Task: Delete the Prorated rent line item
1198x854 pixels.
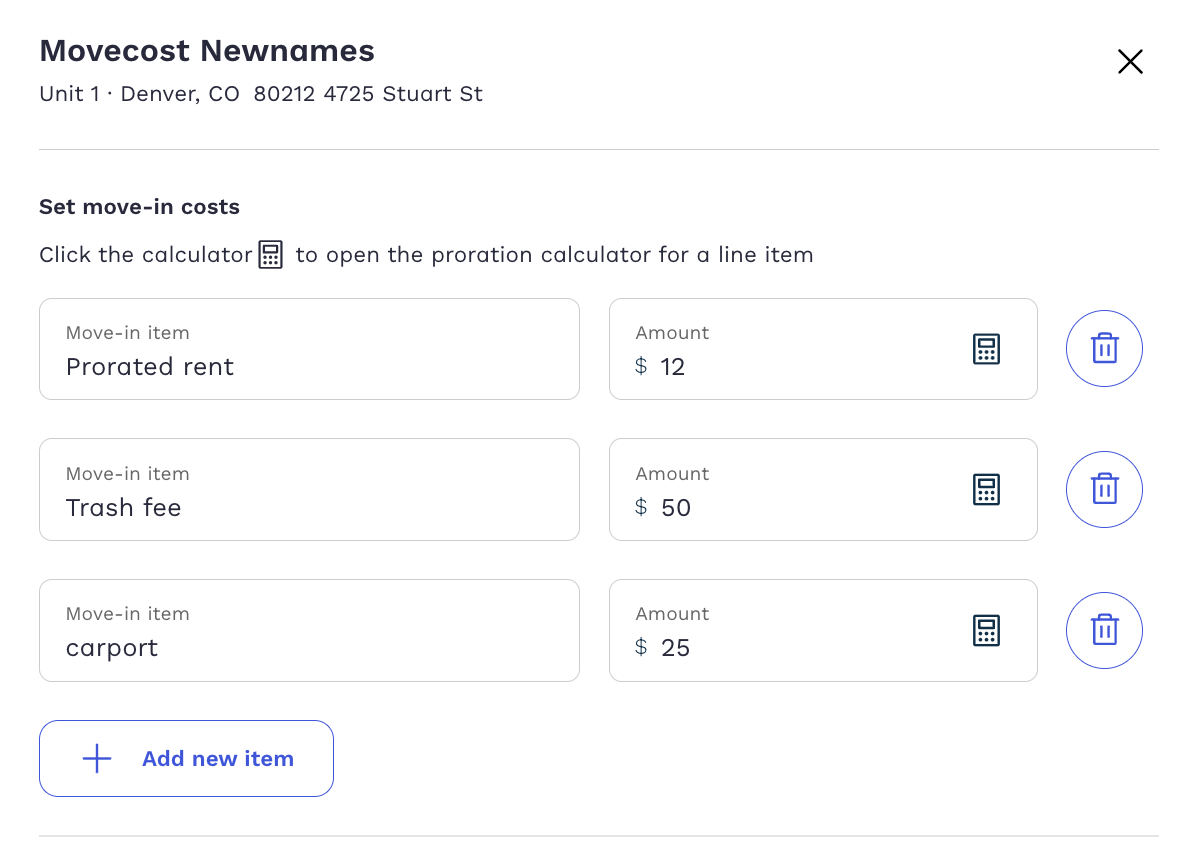Action: 1104,348
